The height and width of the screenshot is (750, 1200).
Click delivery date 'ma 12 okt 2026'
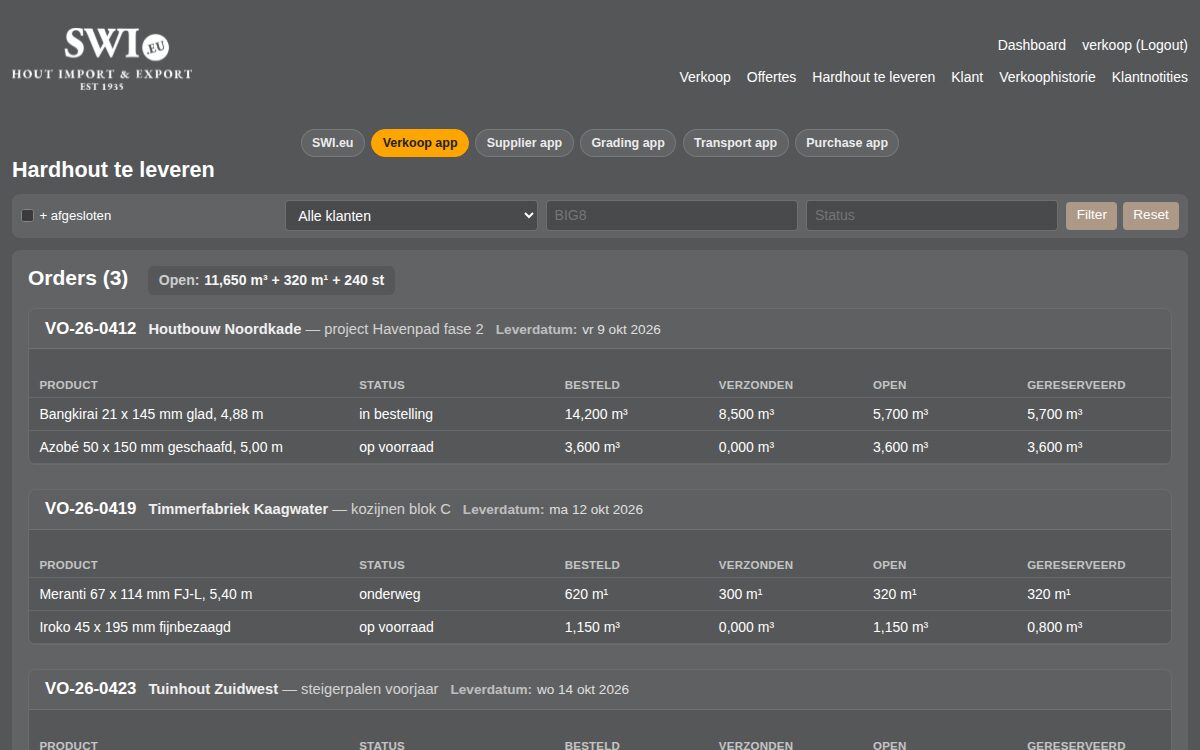[x=596, y=509]
